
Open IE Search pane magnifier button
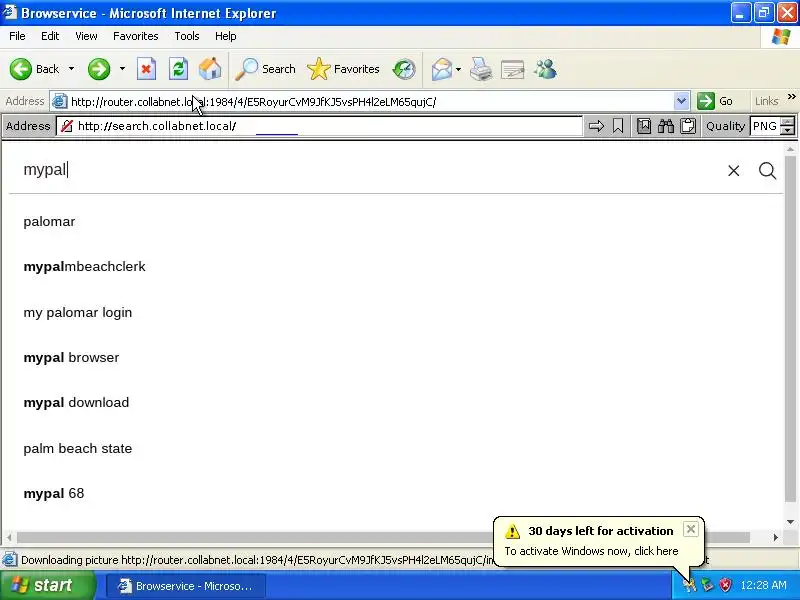[265, 69]
